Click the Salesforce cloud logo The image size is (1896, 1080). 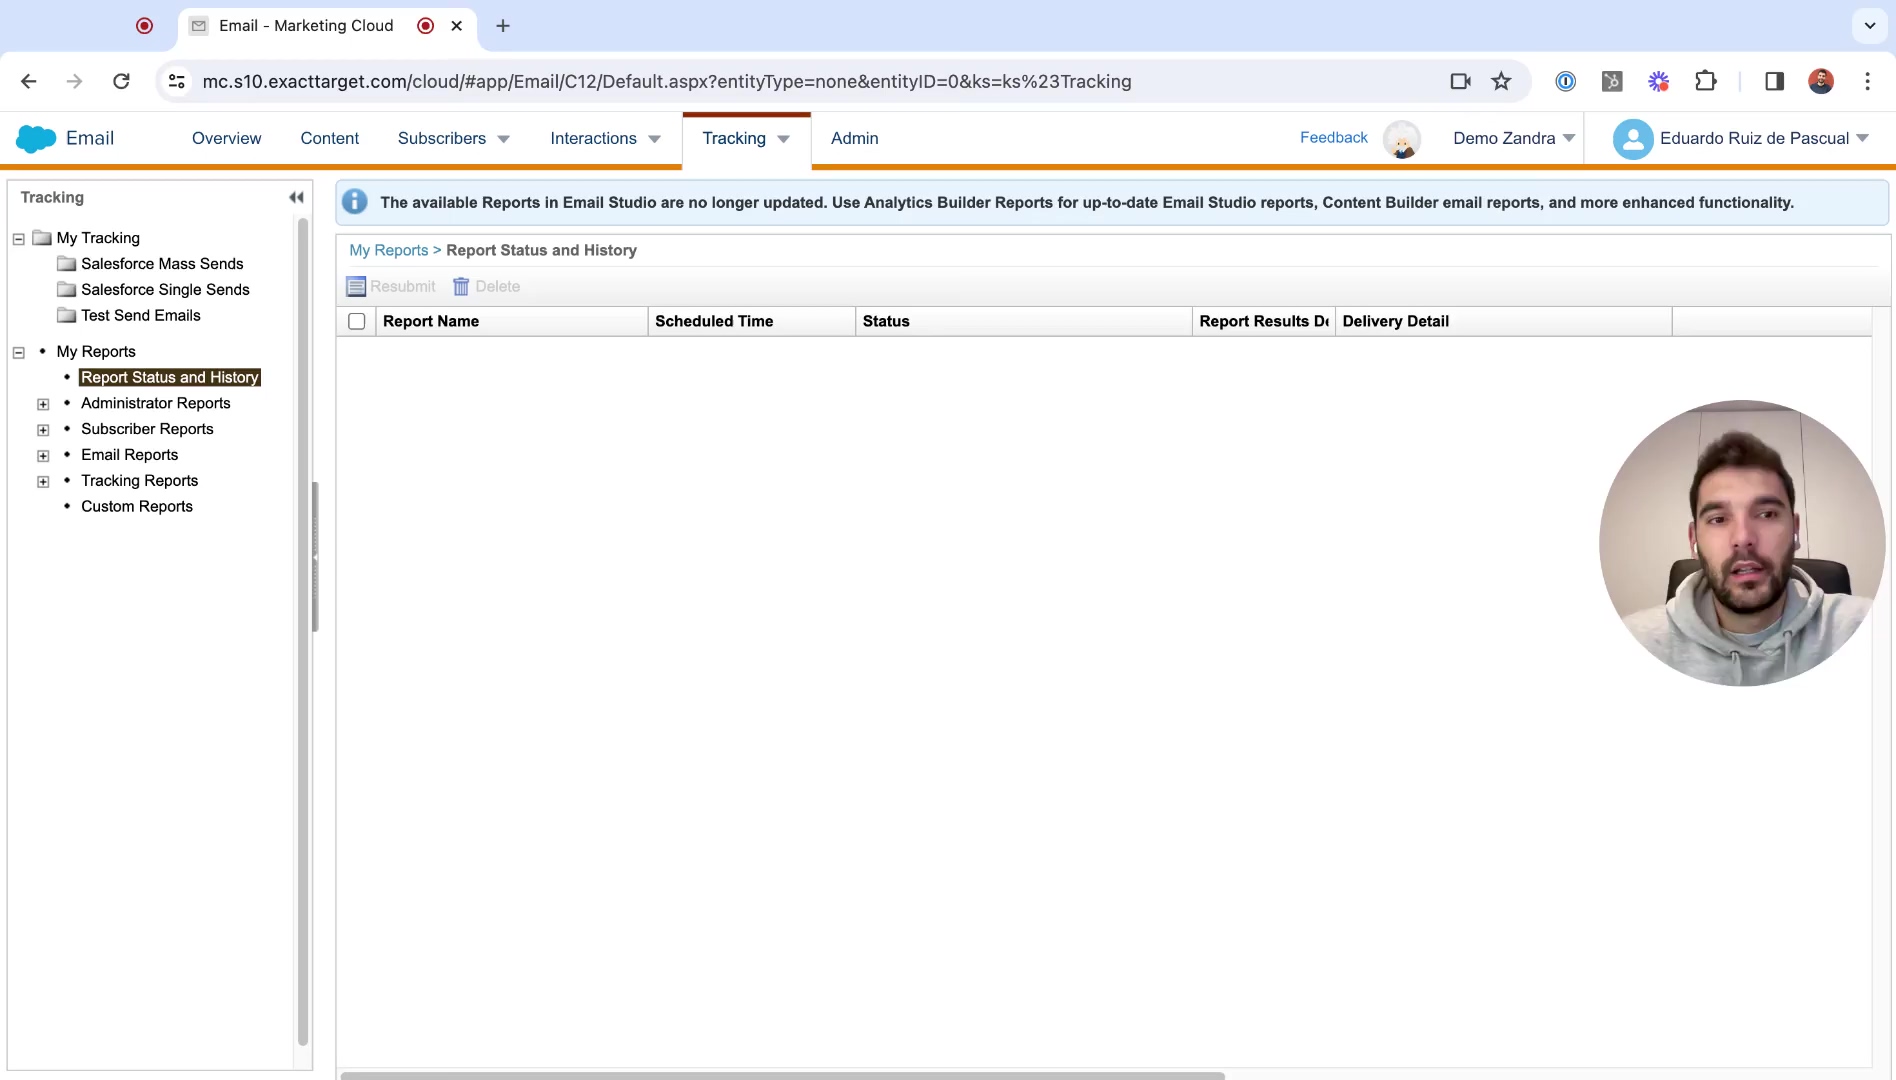[x=36, y=139]
